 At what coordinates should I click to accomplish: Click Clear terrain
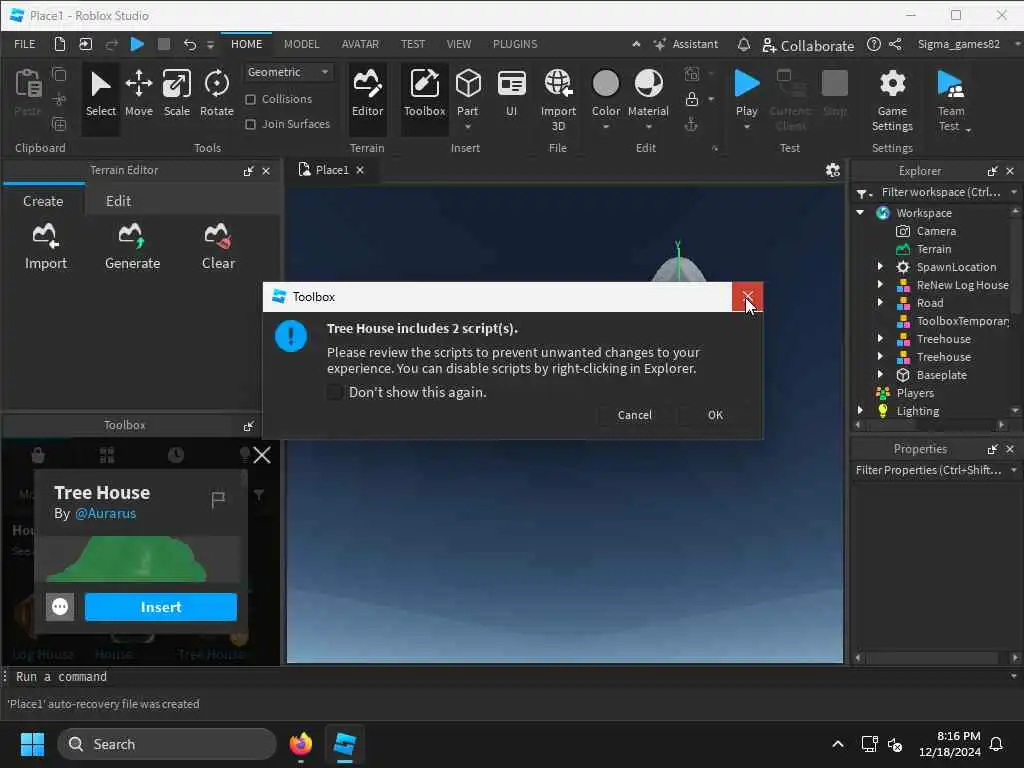218,247
